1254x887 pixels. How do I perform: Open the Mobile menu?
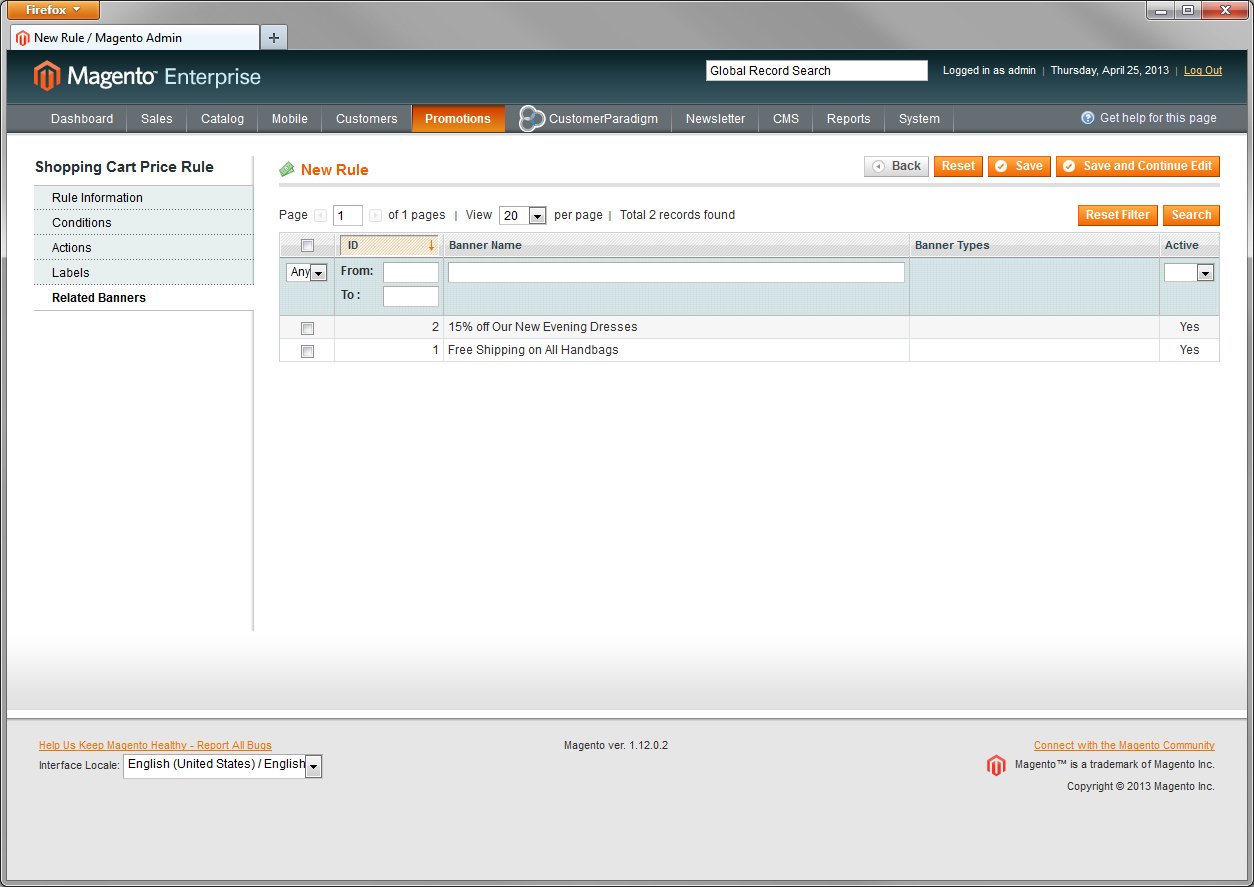click(290, 118)
